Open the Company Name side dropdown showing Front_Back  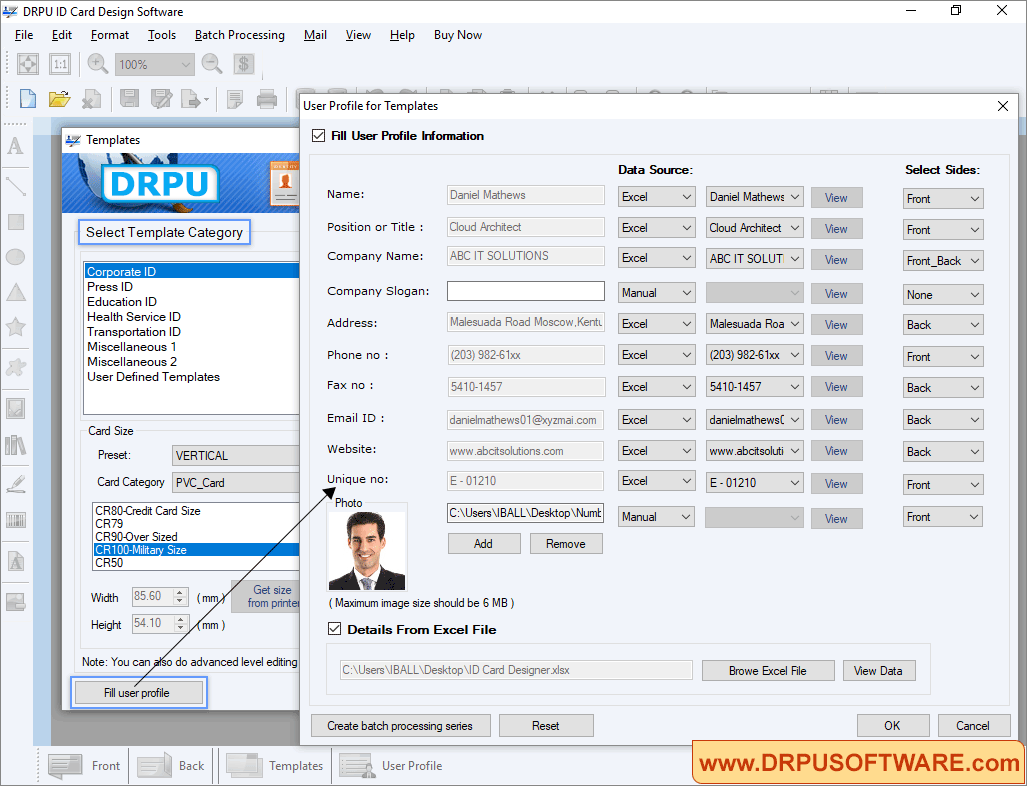click(943, 261)
